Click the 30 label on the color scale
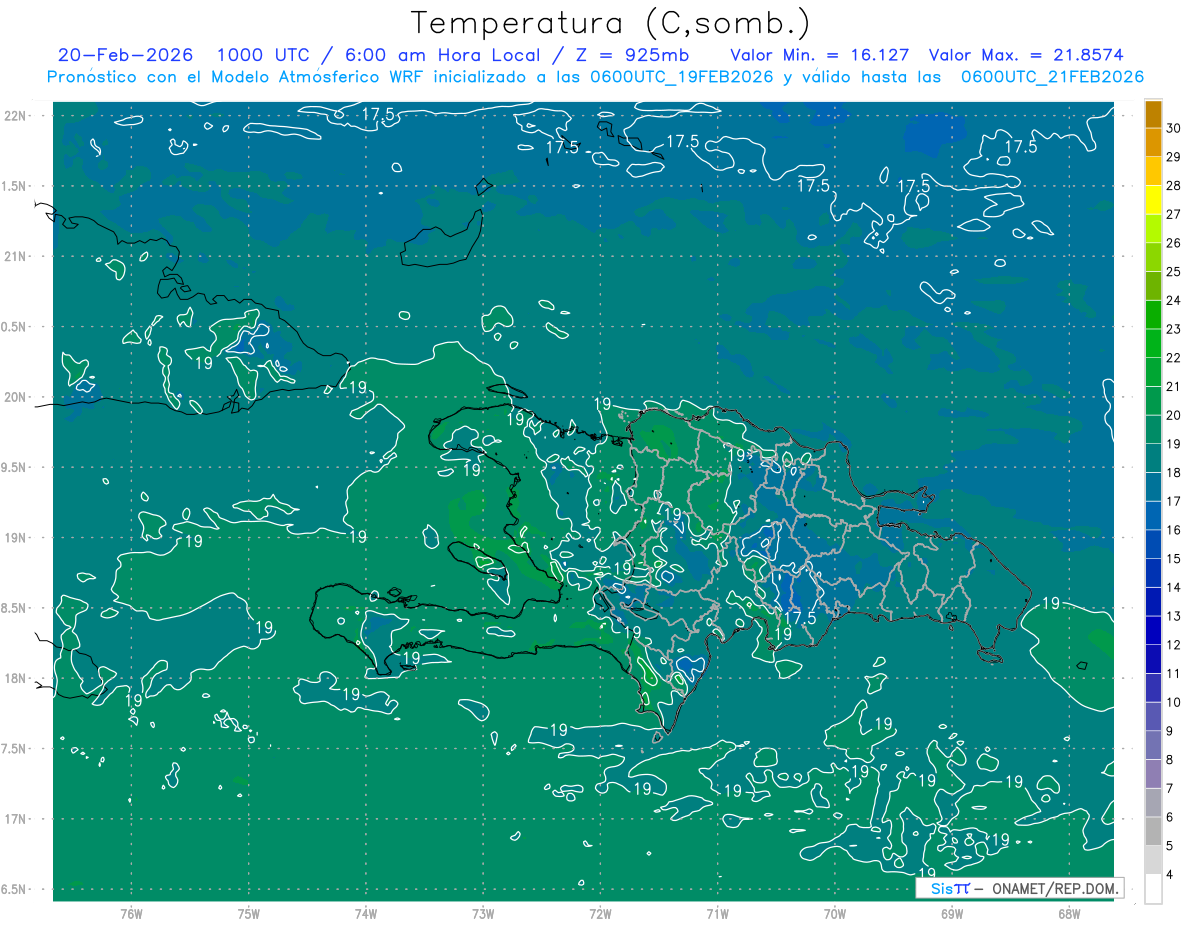 1174,128
